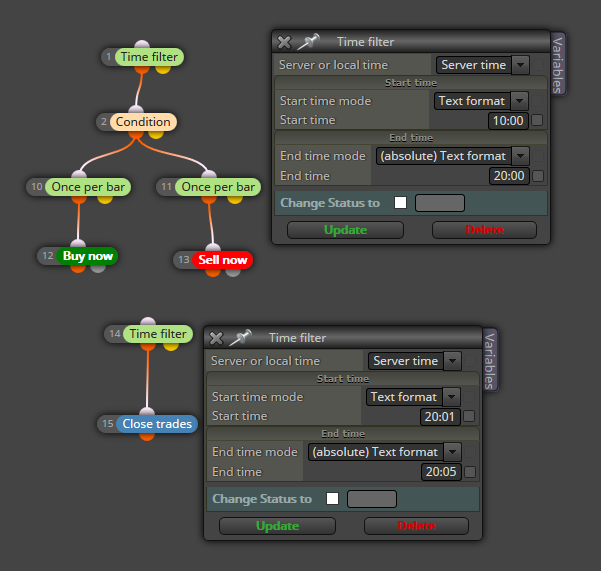Click orange output connector of Time filter 1
Screen dimensions: 601x571
pyautogui.click(x=142, y=70)
